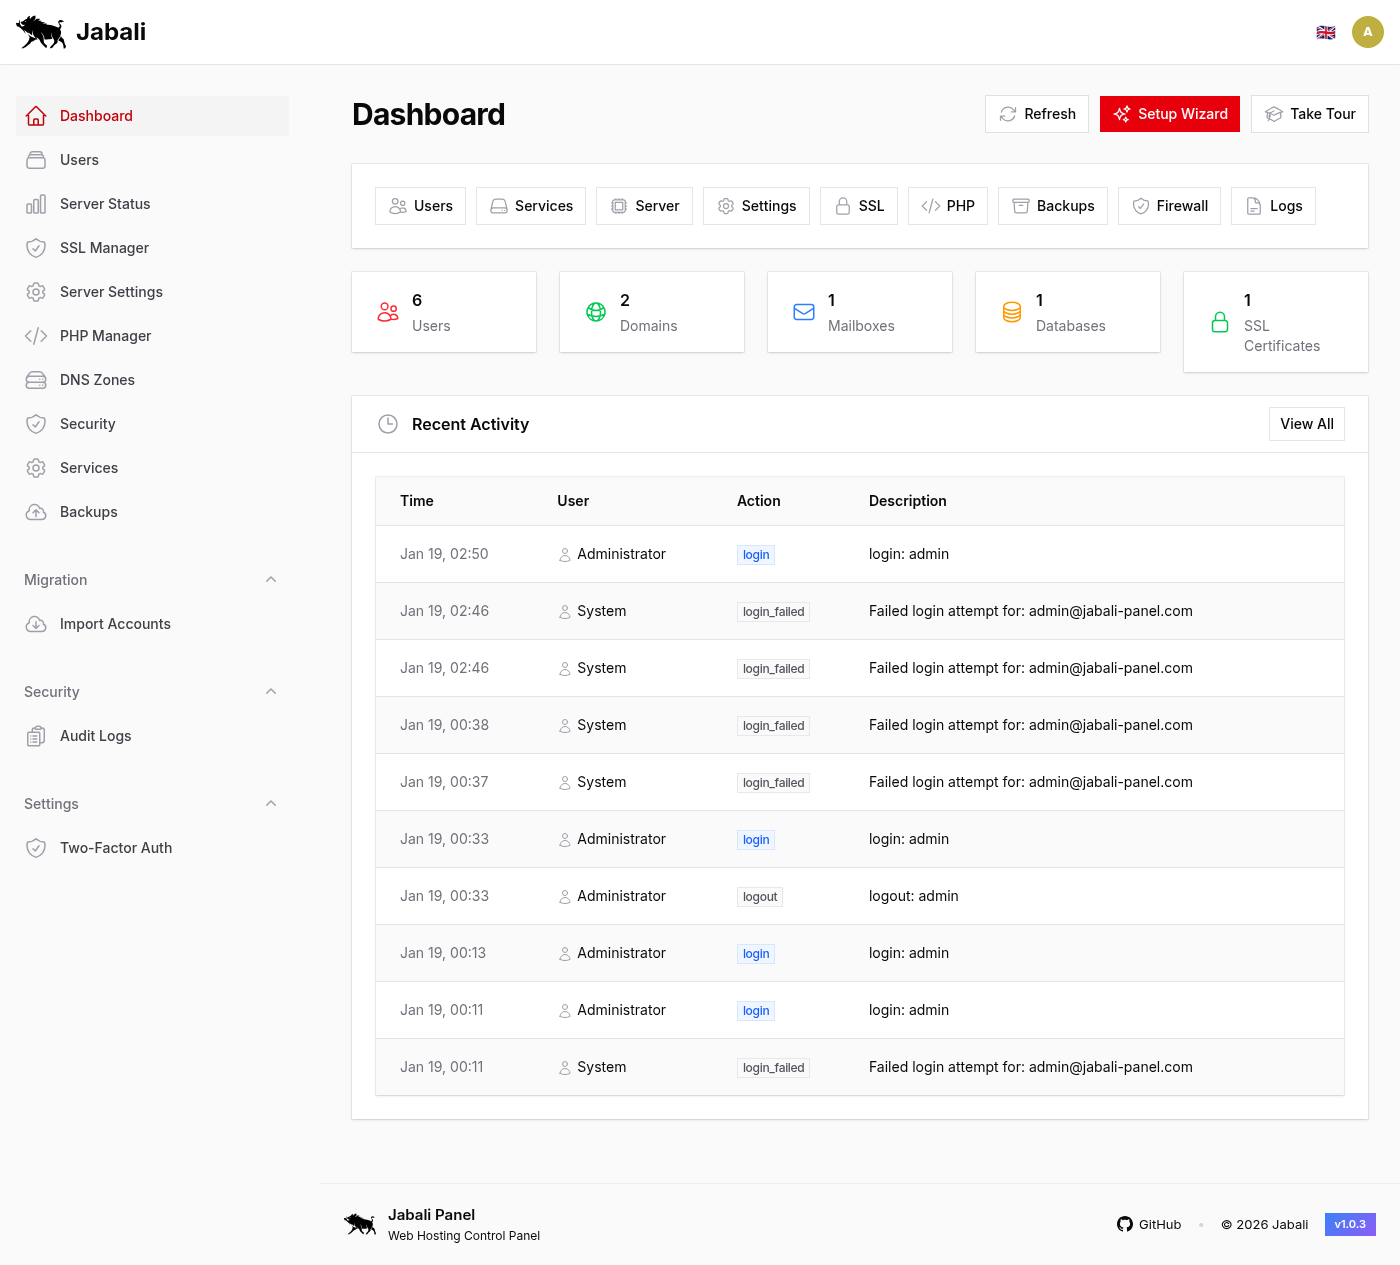Viewport: 1400px width, 1265px height.
Task: Go to DNS Zones
Action: pos(97,380)
